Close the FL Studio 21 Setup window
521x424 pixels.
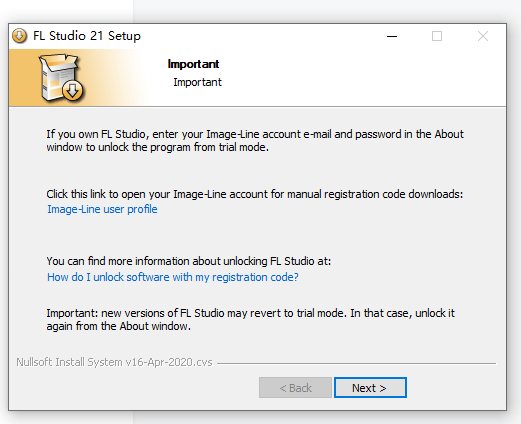coord(483,36)
